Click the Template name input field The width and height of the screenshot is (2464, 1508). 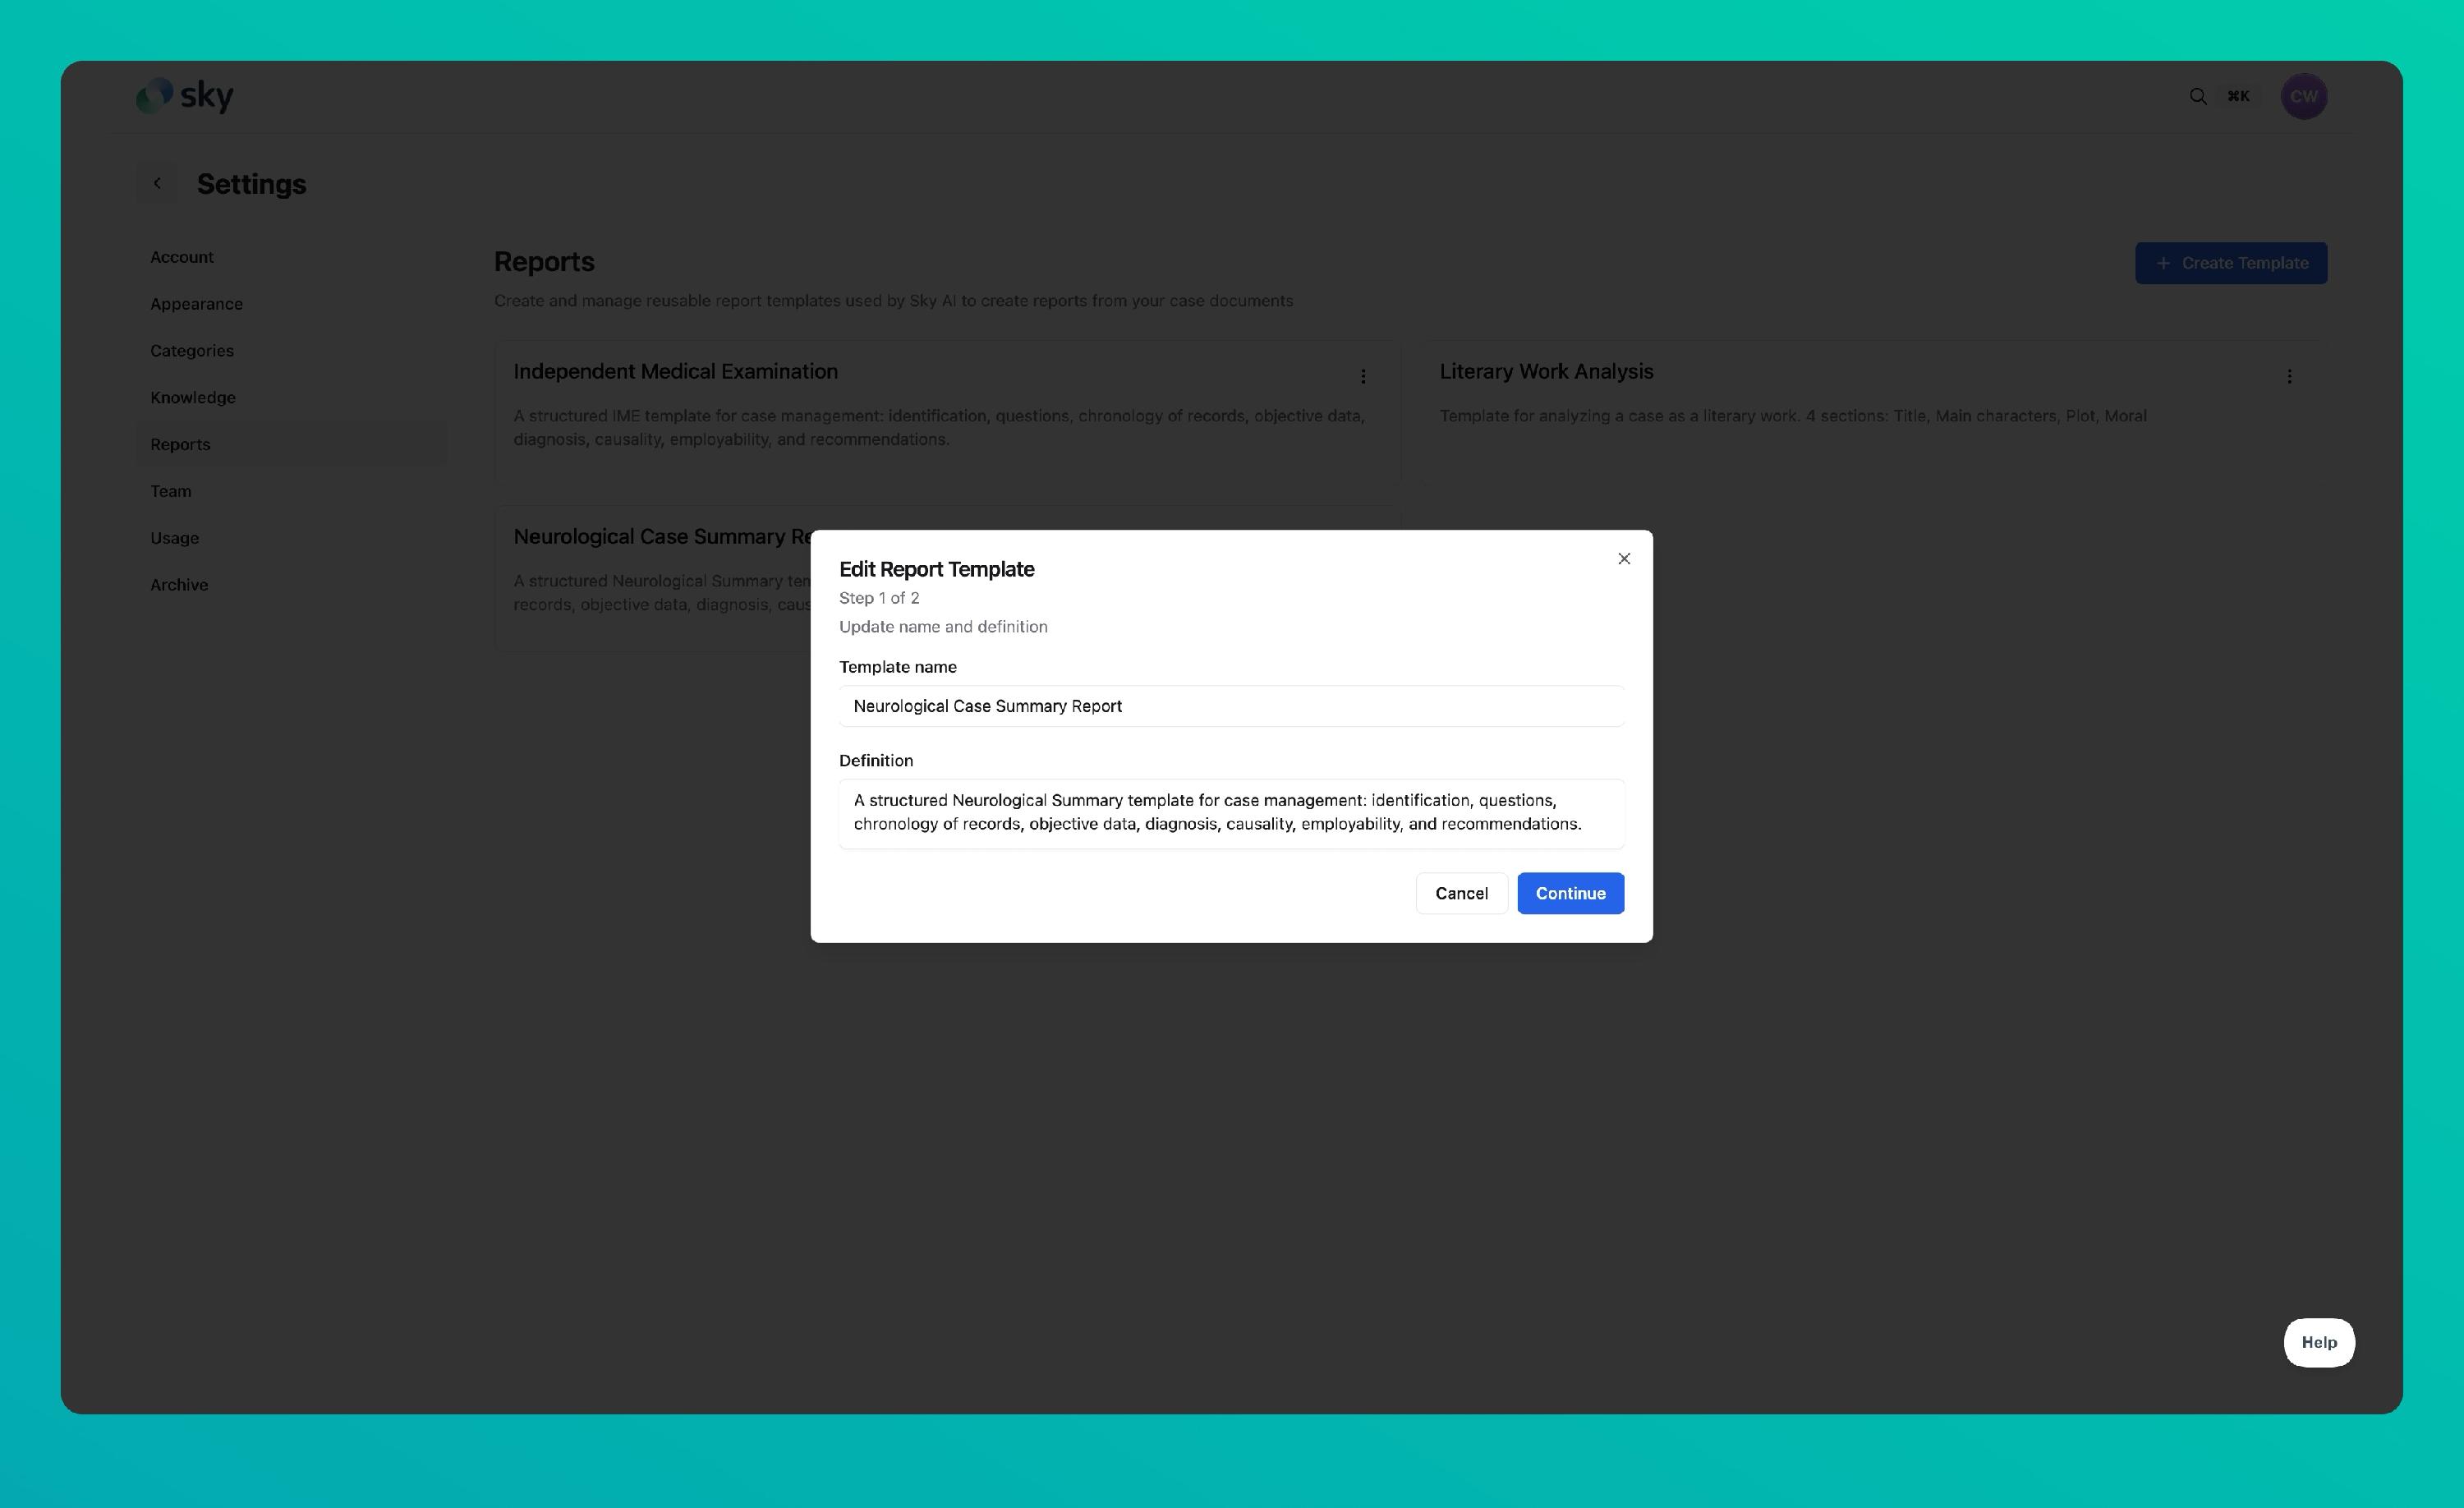[x=1231, y=706]
